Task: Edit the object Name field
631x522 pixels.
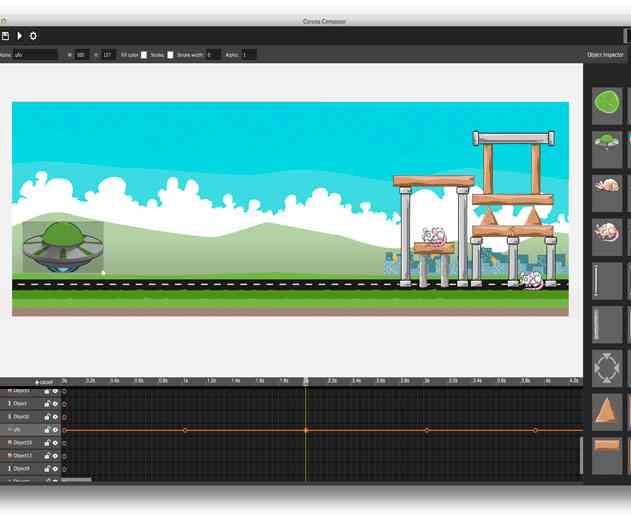Action: tap(35, 54)
